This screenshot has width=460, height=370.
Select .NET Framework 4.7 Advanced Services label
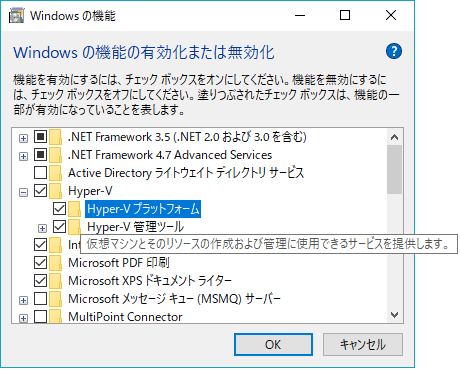click(x=170, y=155)
